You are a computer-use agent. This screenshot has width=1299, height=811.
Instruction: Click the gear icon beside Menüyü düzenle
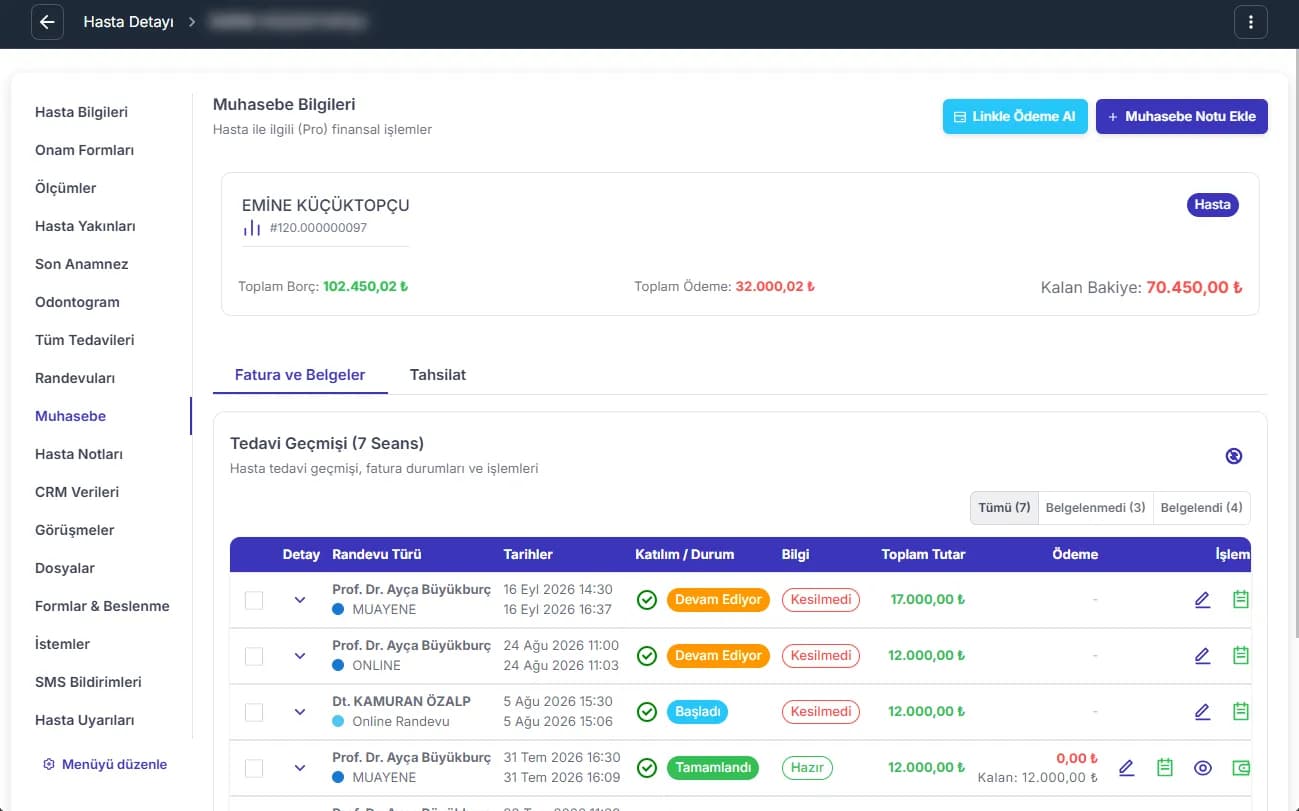[49, 764]
